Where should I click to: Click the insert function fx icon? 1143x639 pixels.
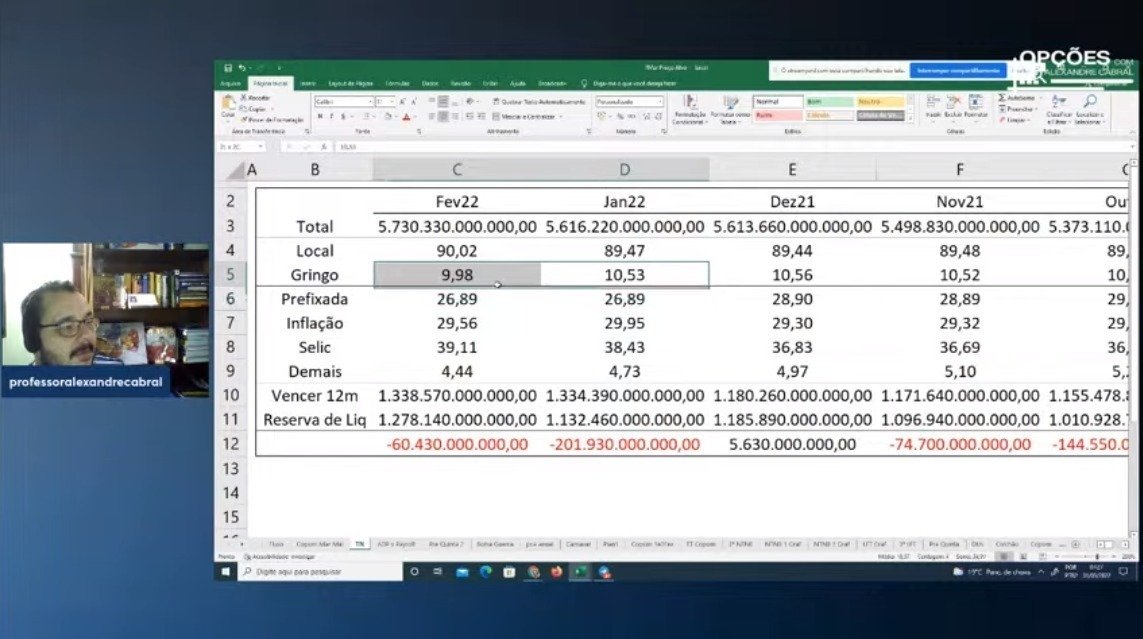tap(324, 146)
